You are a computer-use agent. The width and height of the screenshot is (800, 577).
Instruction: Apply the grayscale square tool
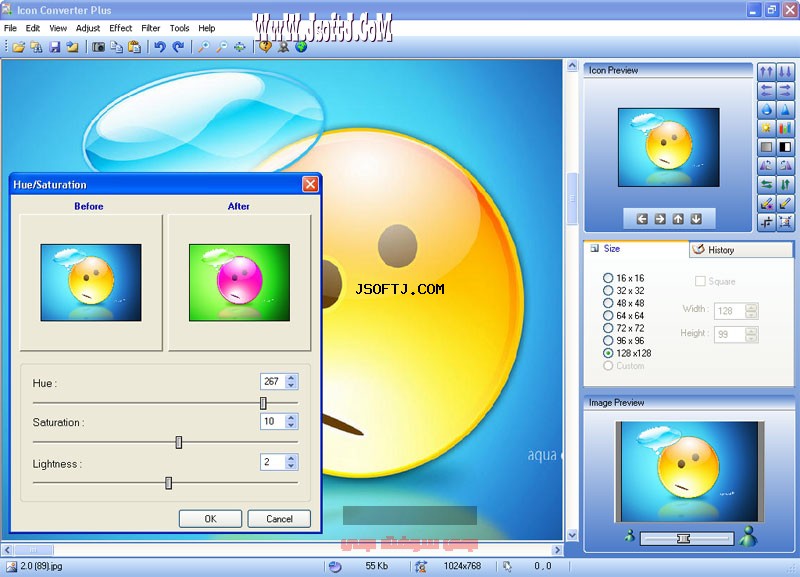[766, 147]
